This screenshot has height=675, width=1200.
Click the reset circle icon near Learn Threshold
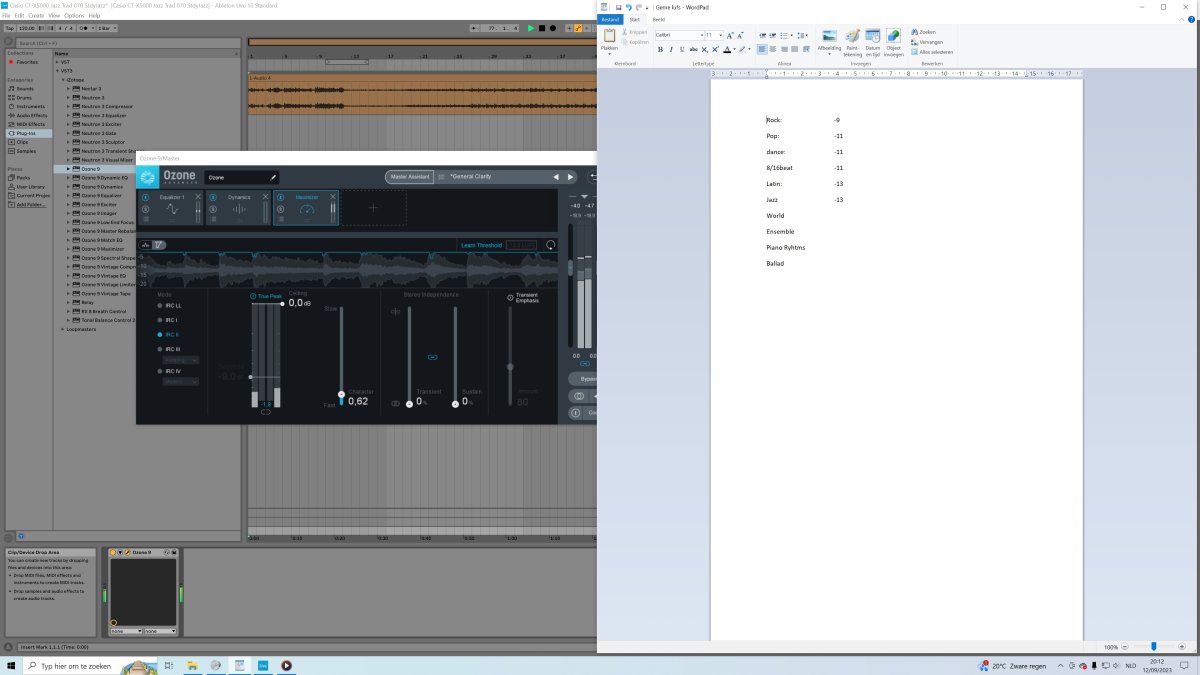coord(550,245)
